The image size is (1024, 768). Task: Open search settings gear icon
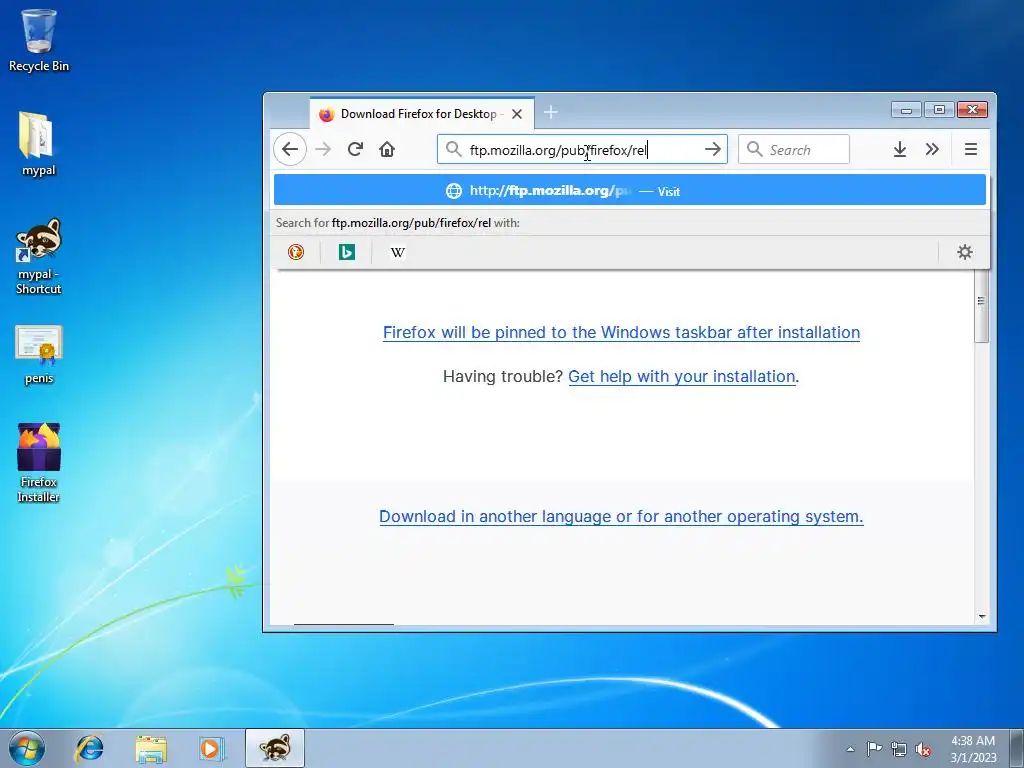[965, 252]
